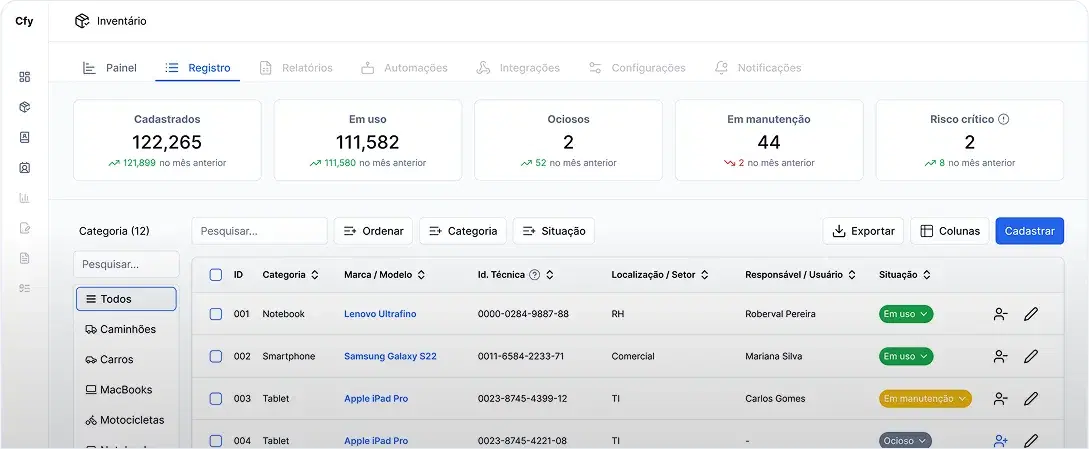Viewport: 1089px width, 449px height.
Task: Select the checkbox for row 003 Tablet
Action: (216, 399)
